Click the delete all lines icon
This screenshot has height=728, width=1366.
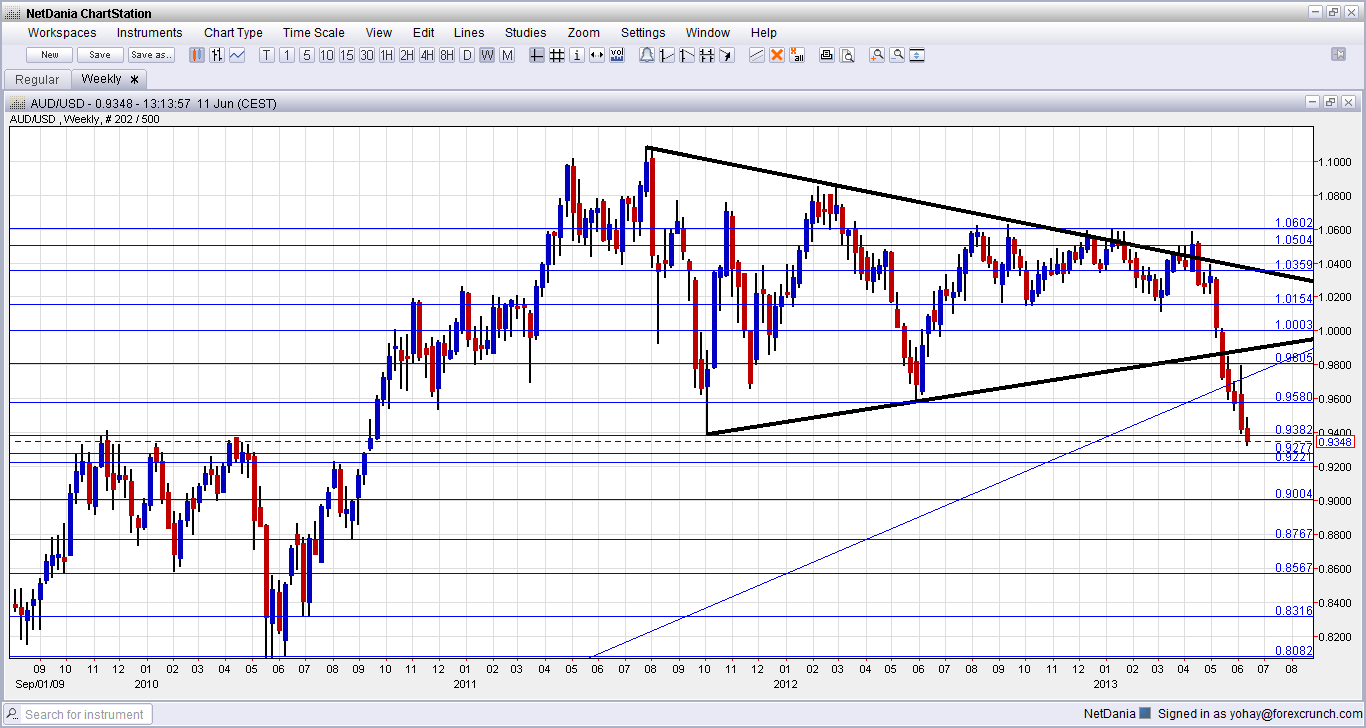tap(796, 55)
